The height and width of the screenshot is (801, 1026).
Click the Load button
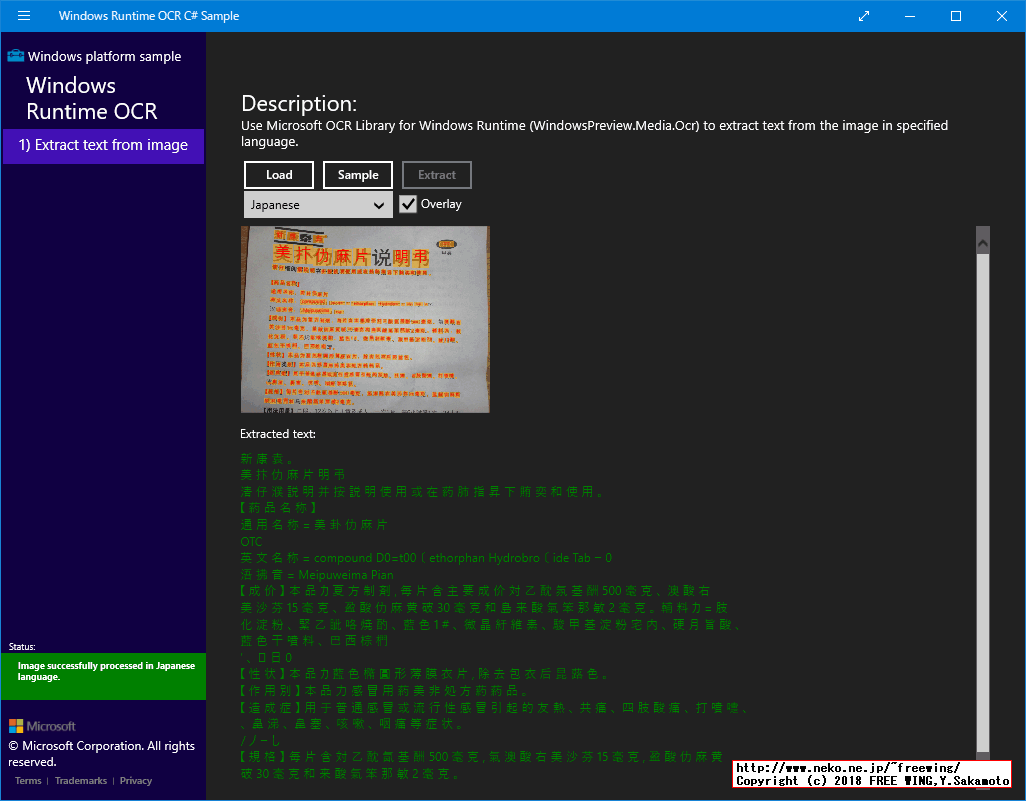[279, 174]
